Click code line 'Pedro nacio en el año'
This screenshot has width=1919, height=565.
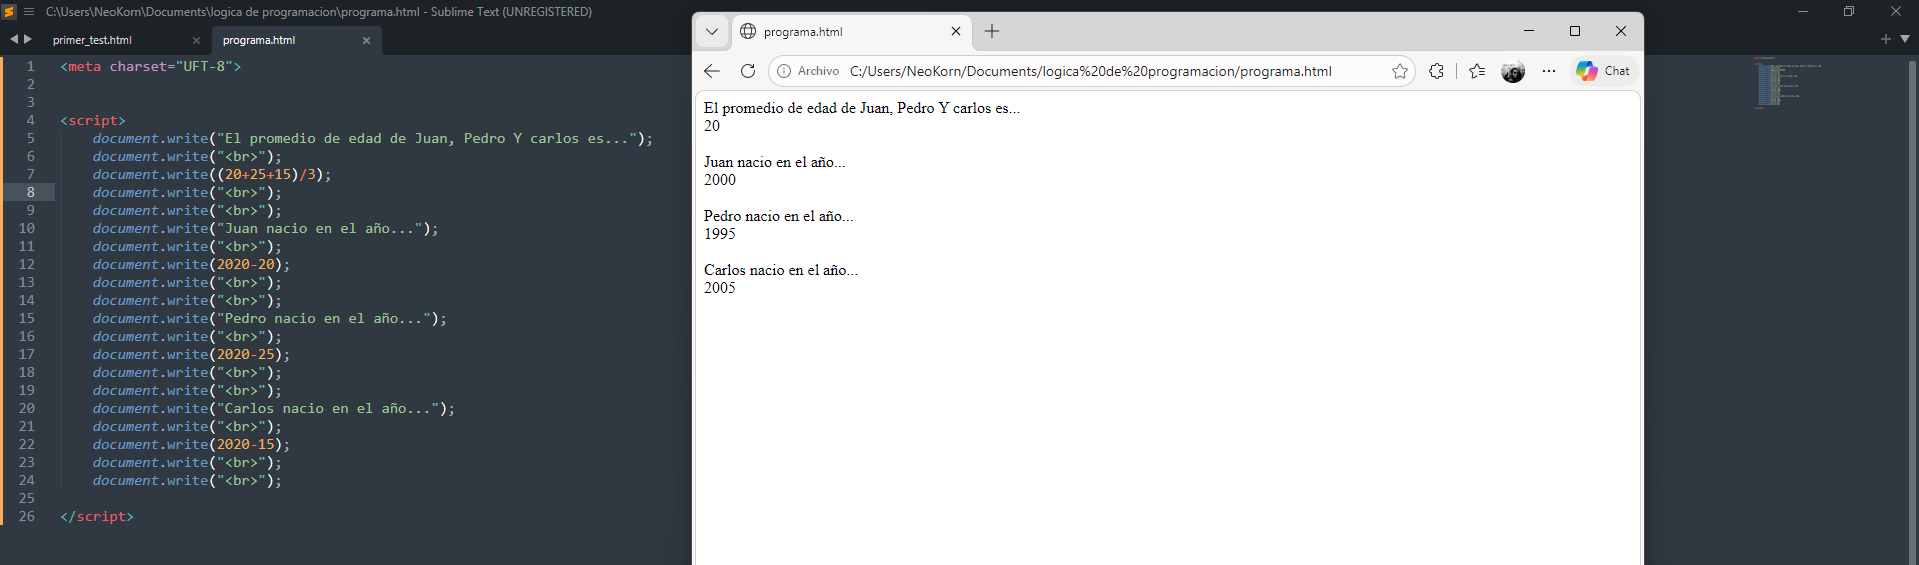270,318
